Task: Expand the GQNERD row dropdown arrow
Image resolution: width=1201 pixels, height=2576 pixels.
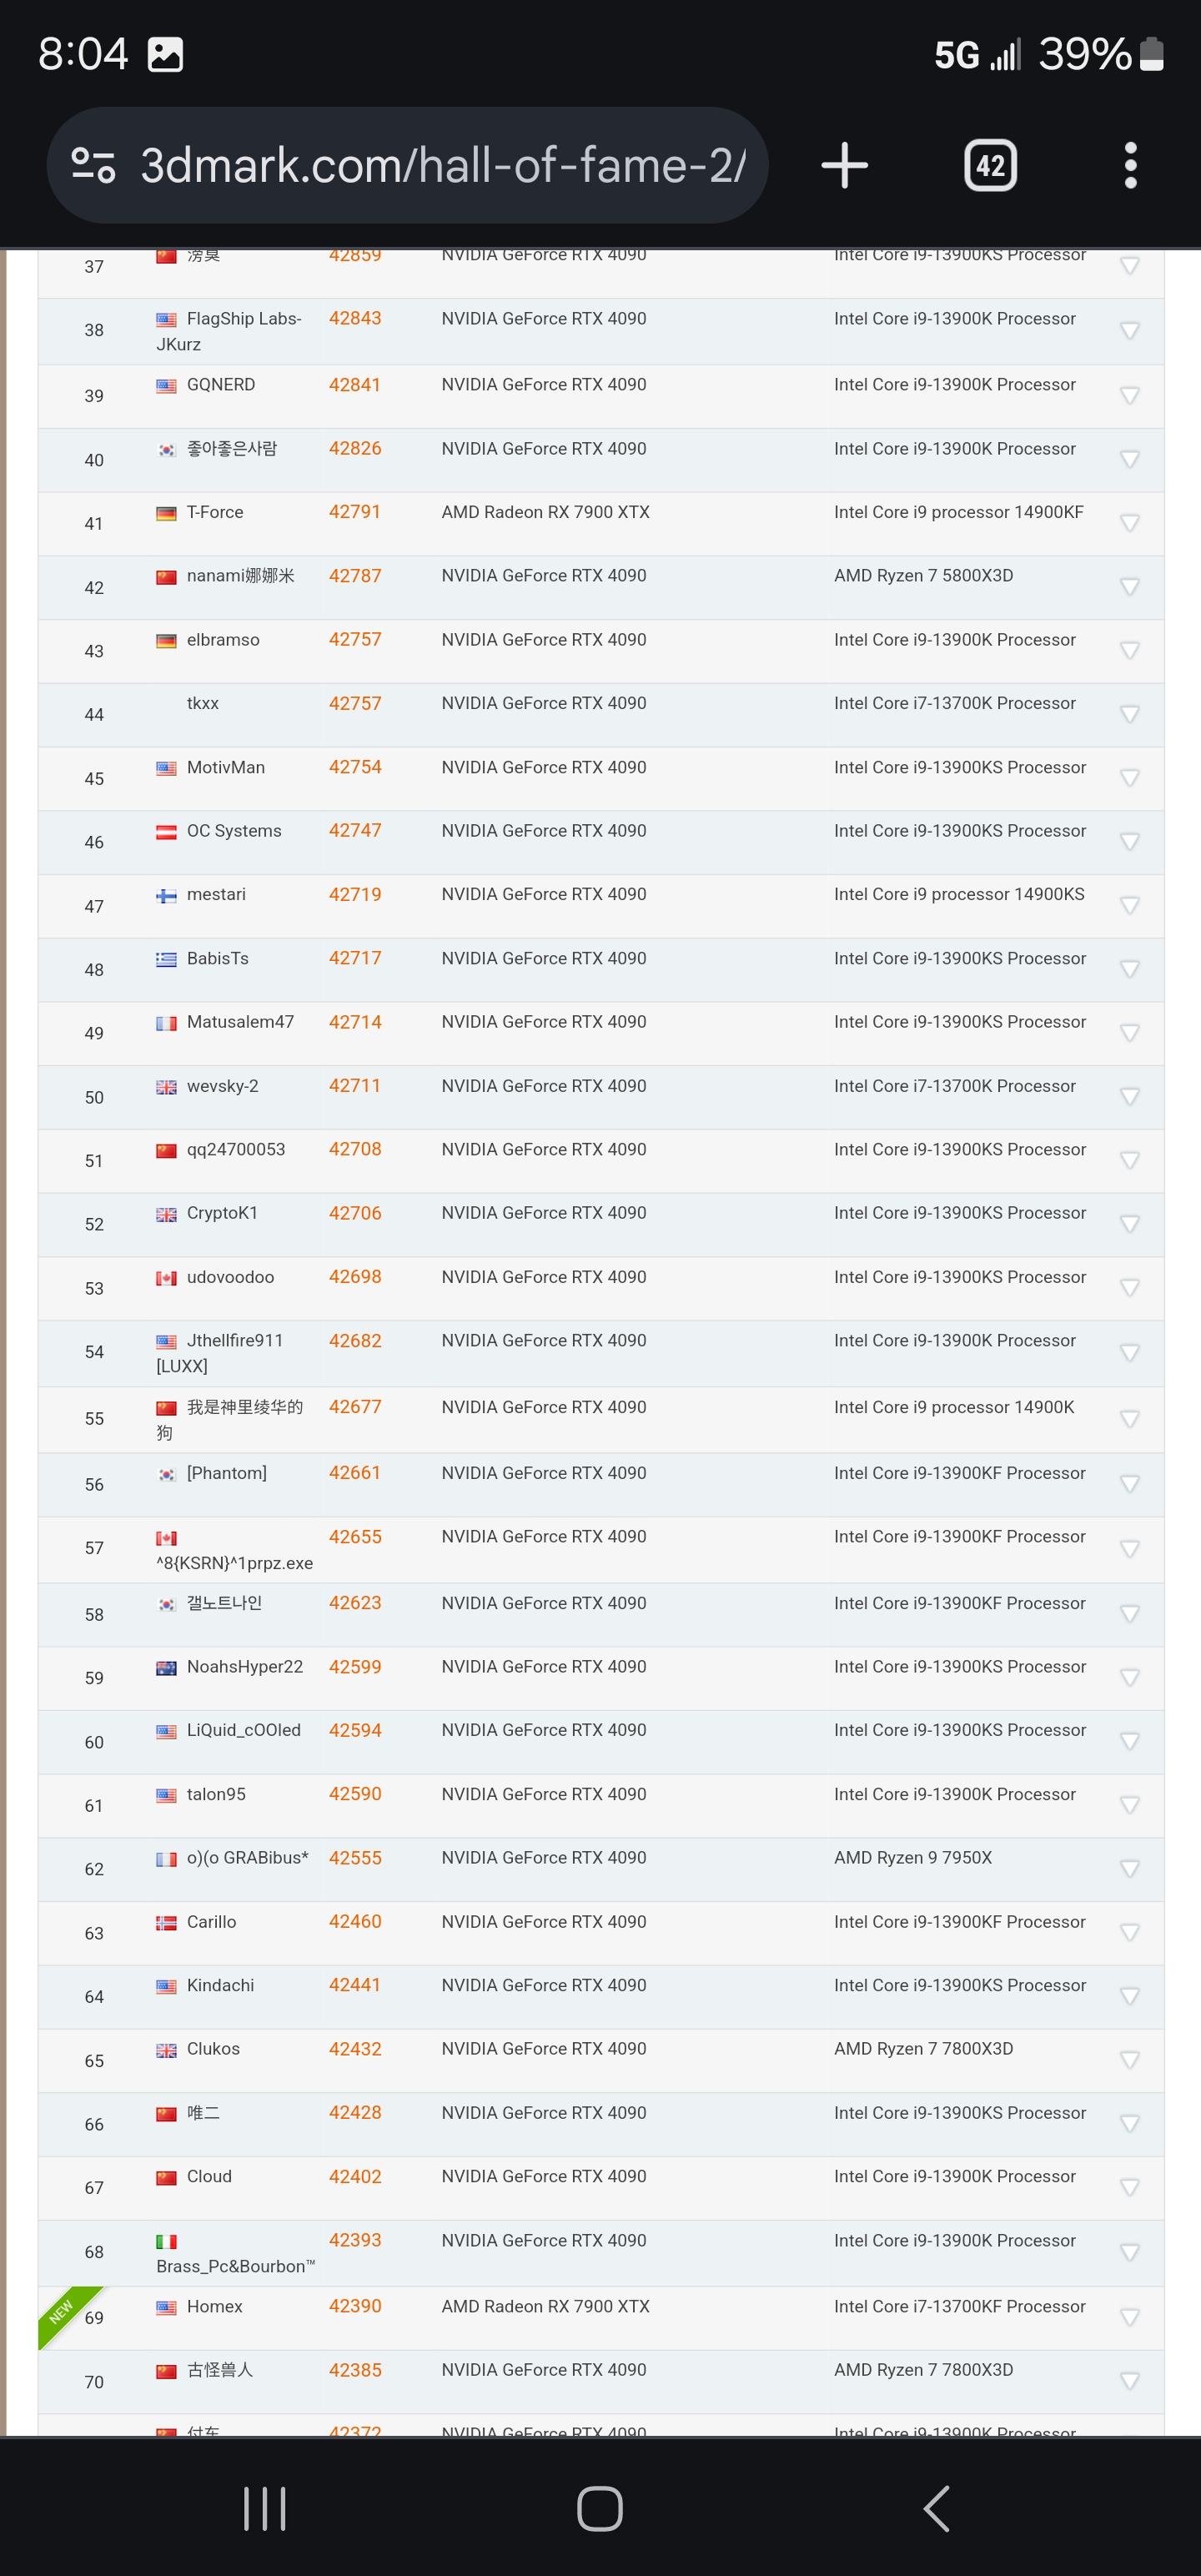Action: pos(1129,396)
